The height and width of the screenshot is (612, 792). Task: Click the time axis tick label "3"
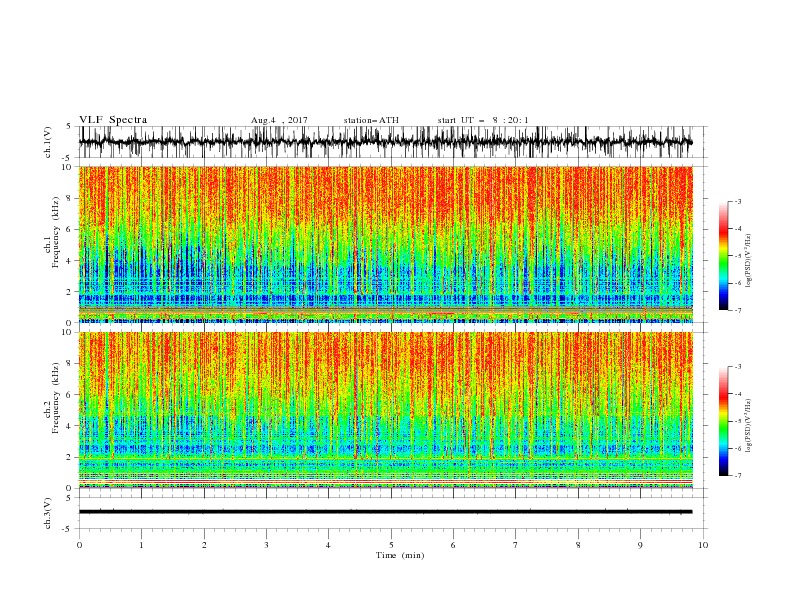click(x=266, y=545)
